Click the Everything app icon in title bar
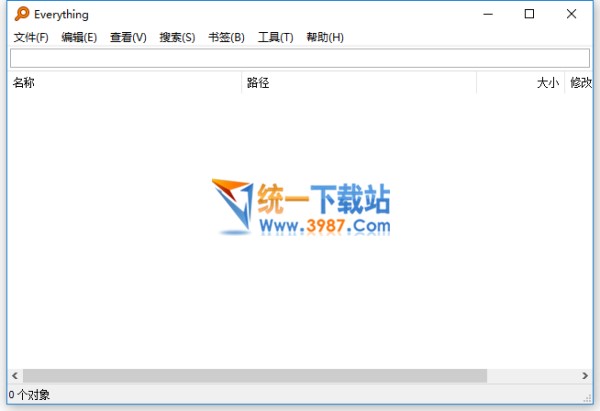Viewport: 600px width, 411px height. click(21, 14)
